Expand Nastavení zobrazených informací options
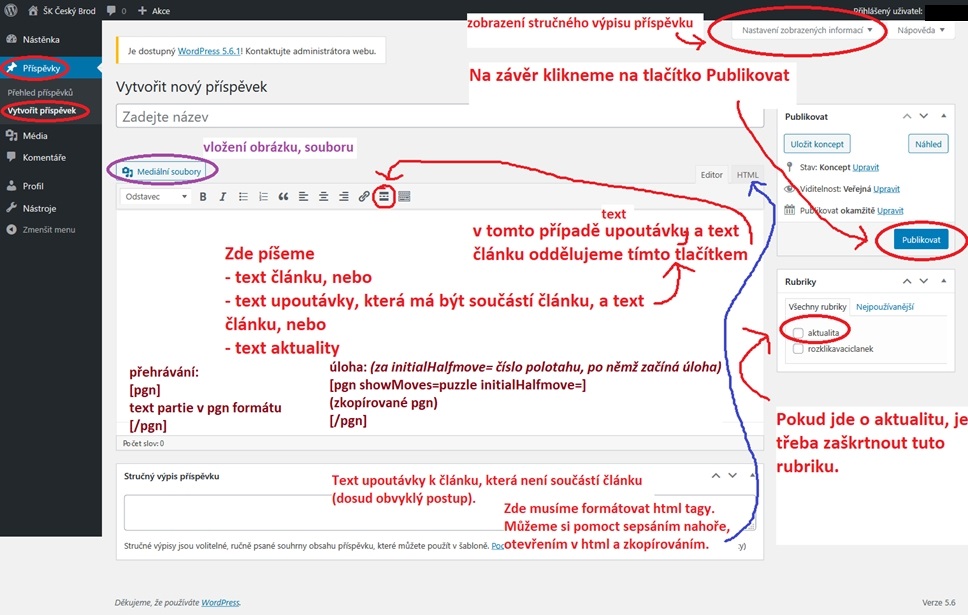The height and width of the screenshot is (615, 968). [x=807, y=30]
